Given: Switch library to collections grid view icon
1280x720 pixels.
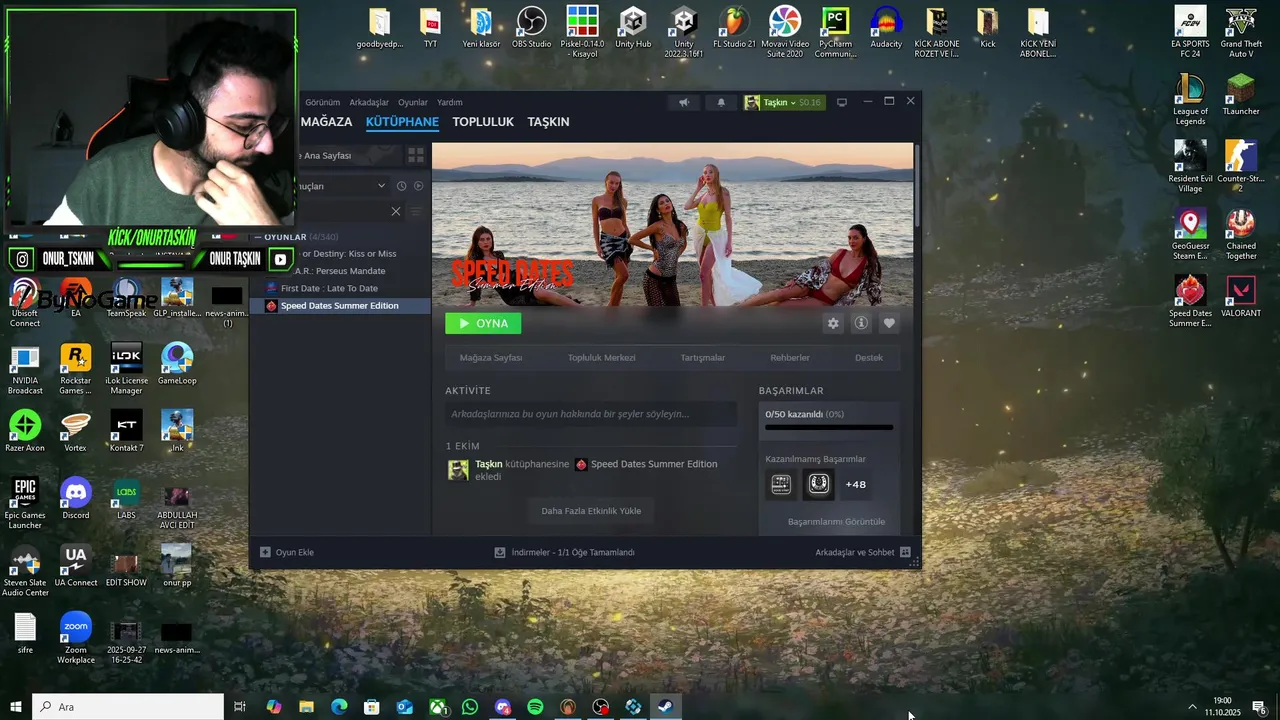Looking at the screenshot, I should pos(416,155).
